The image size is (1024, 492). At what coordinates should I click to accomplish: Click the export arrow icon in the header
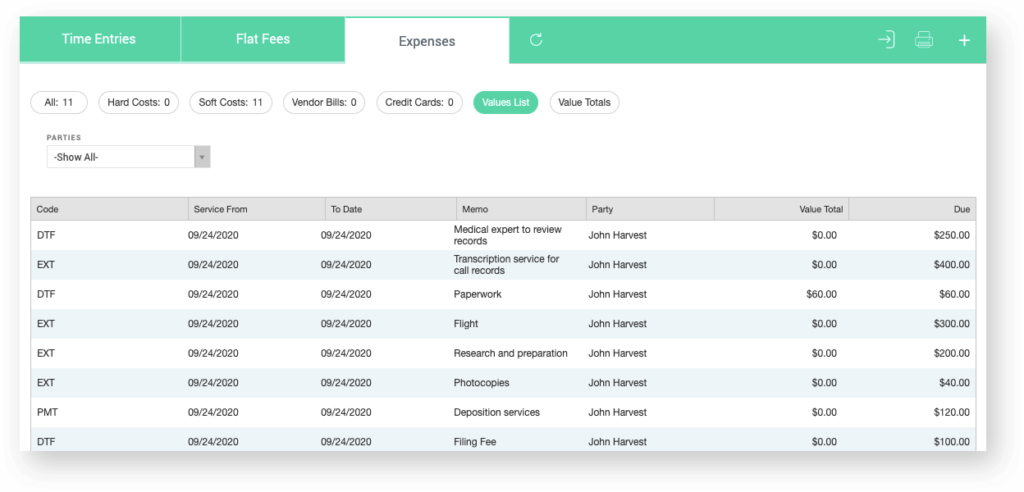coord(886,40)
